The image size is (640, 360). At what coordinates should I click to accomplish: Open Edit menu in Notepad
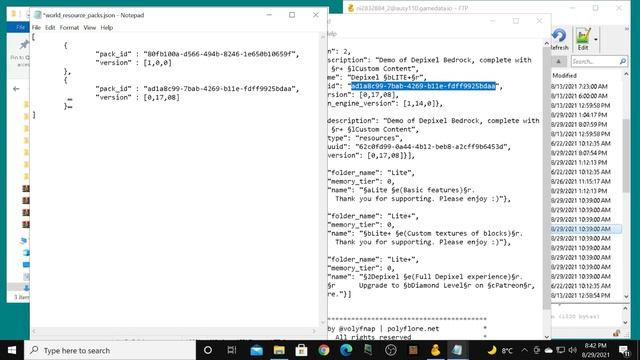point(50,28)
